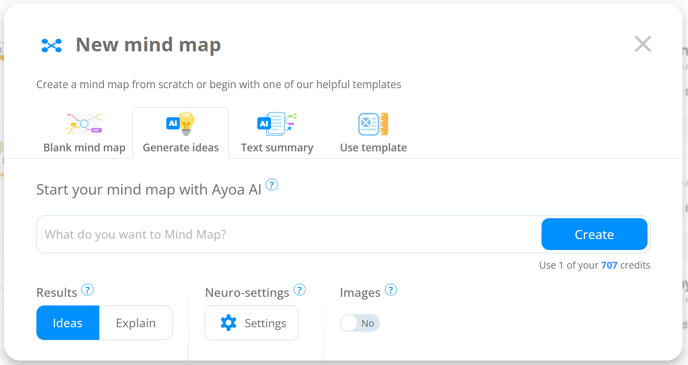The height and width of the screenshot is (365, 688).
Task: Open help for Start with Ayoa AI
Action: pos(272,185)
